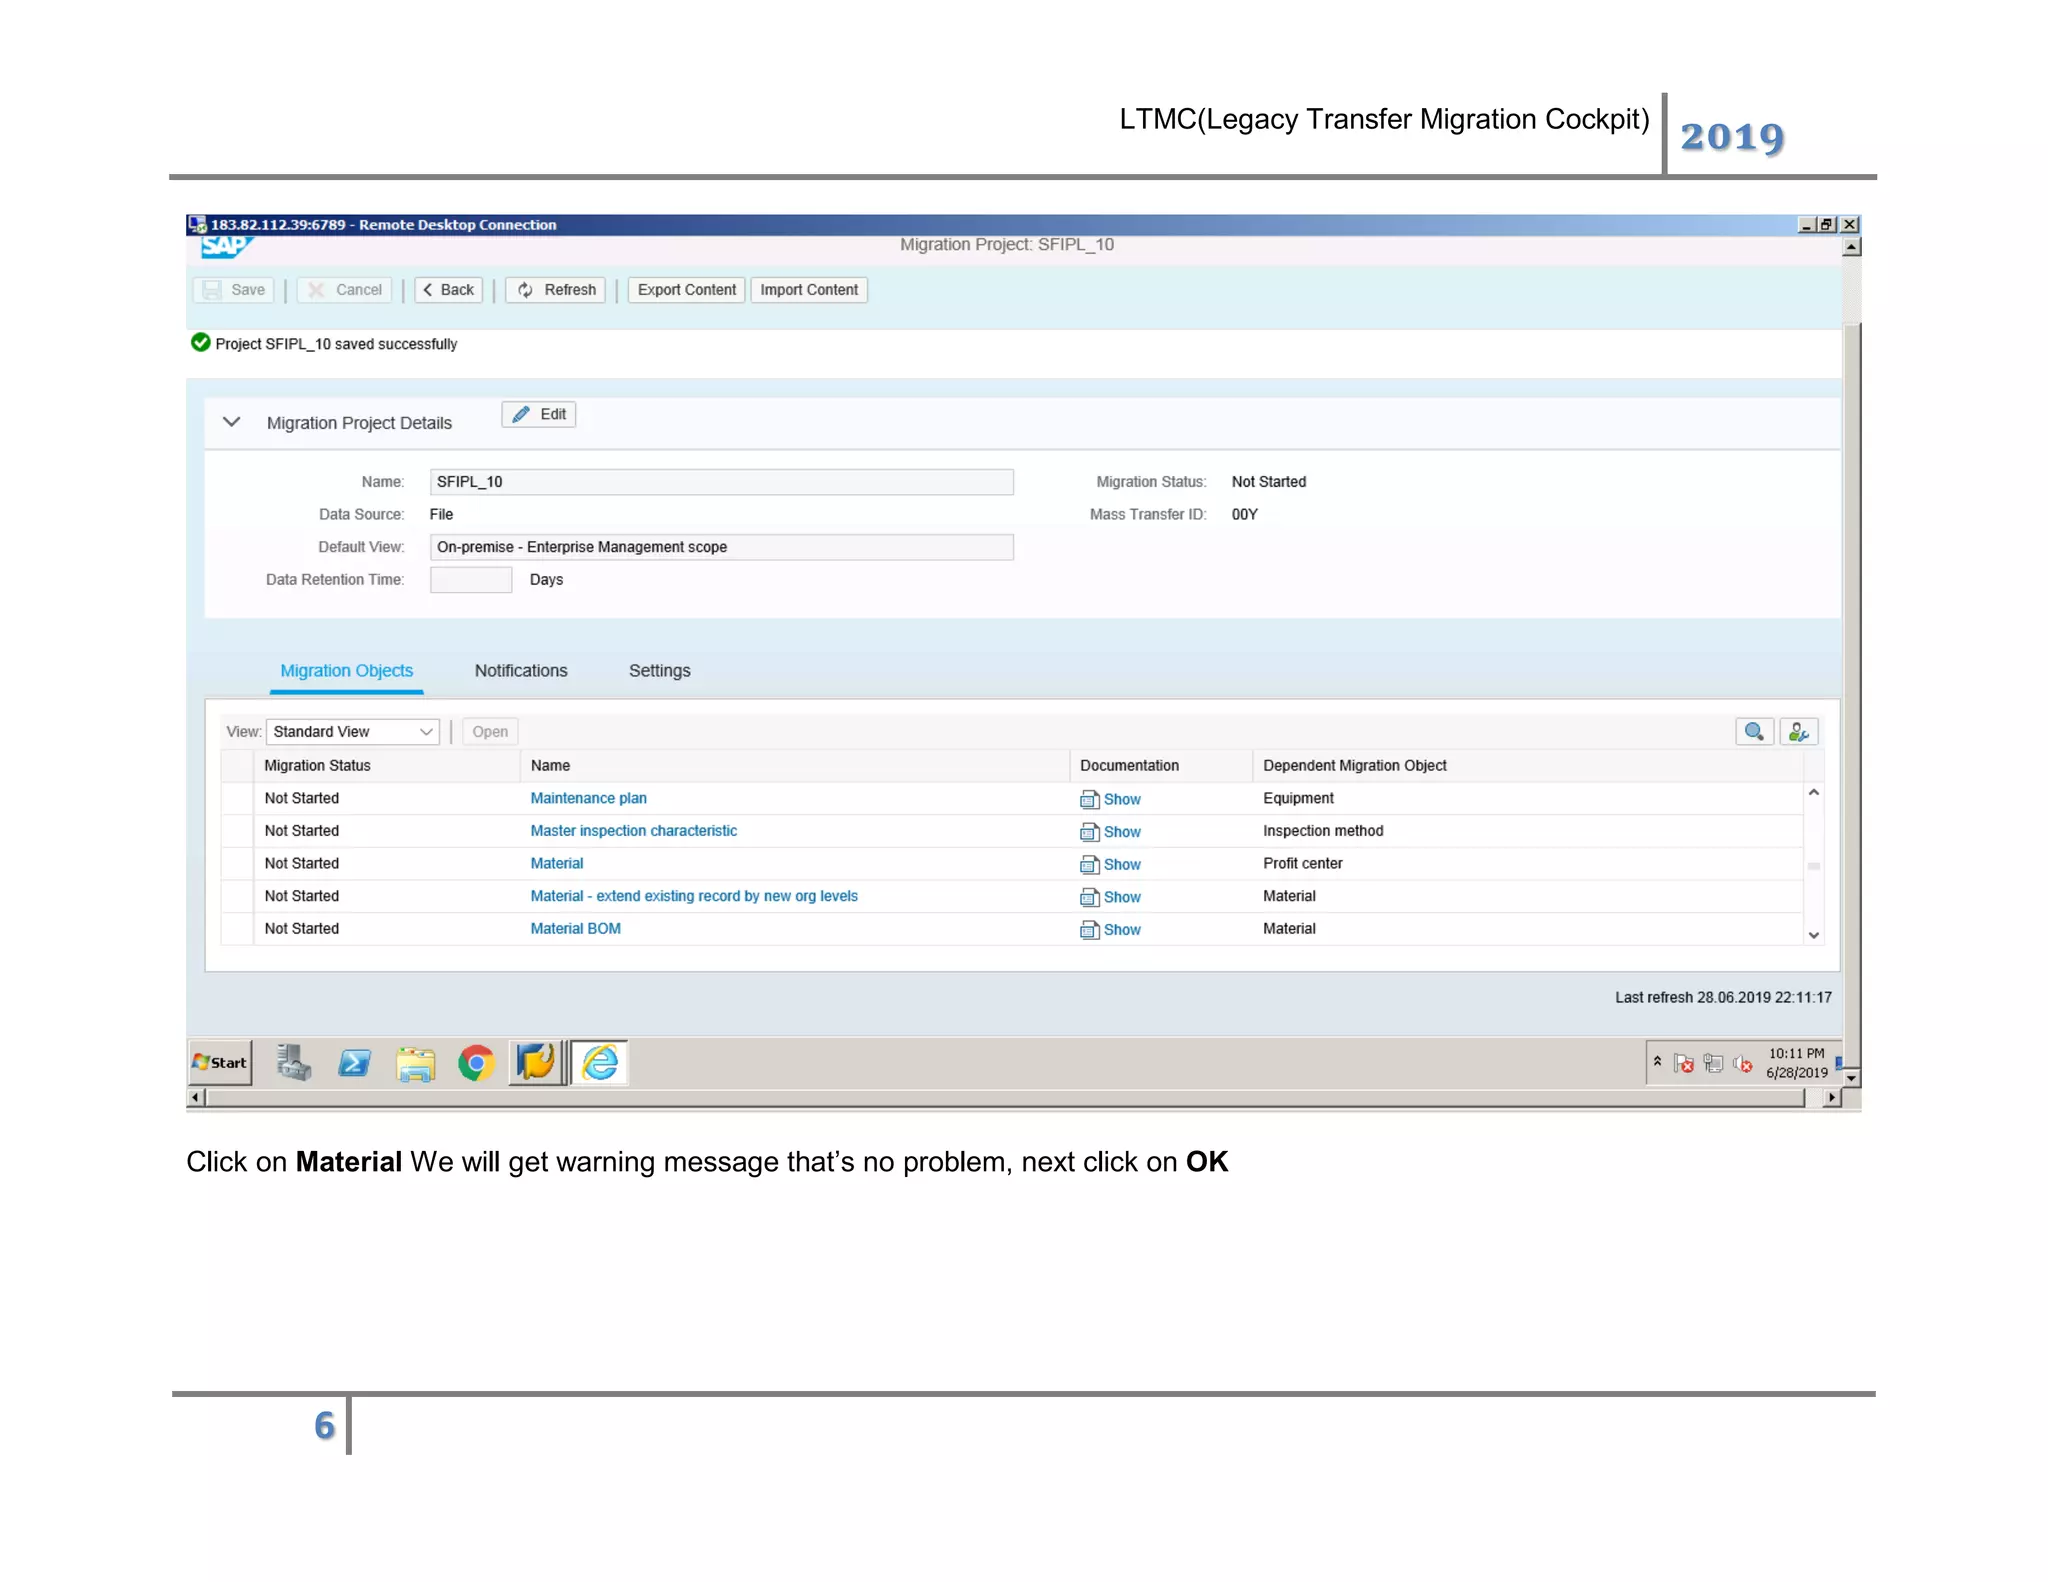Click the user settings icon beside search
Image resolution: width=2048 pixels, height=1582 pixels.
point(1798,731)
